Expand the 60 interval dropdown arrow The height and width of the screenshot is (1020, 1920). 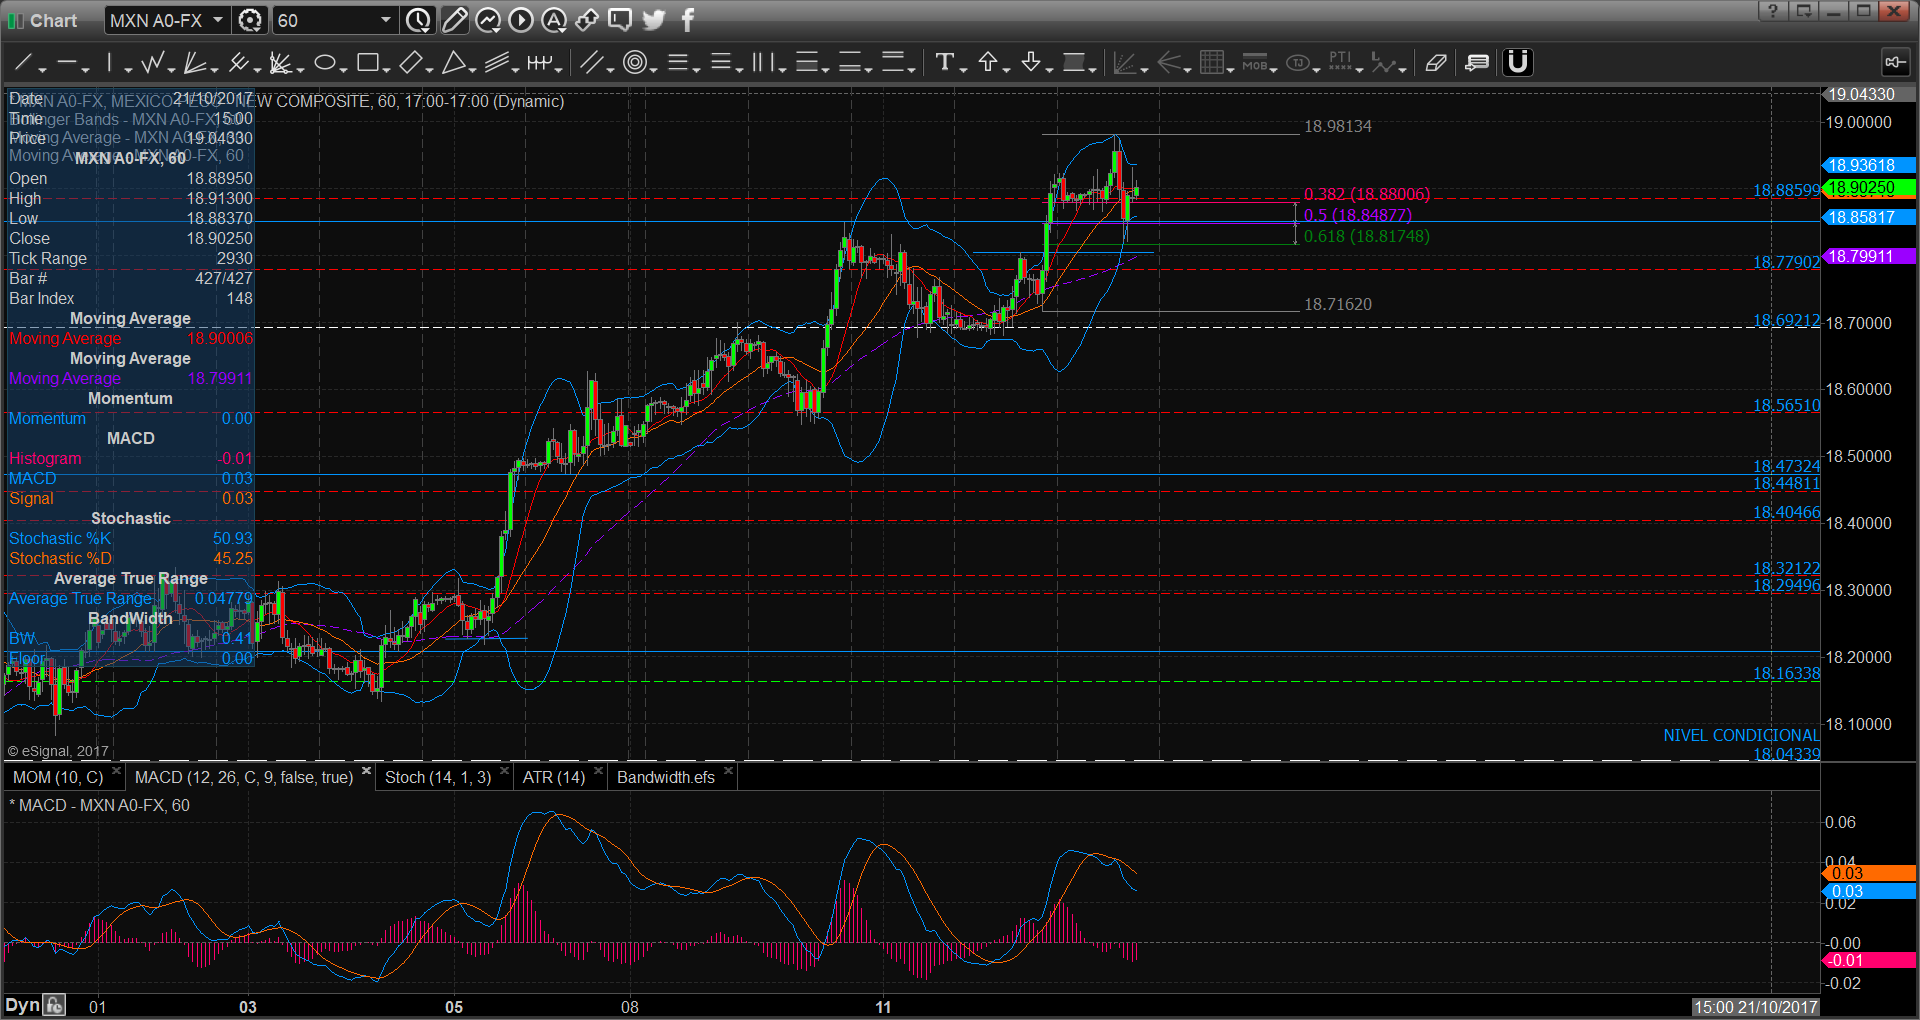pos(386,20)
